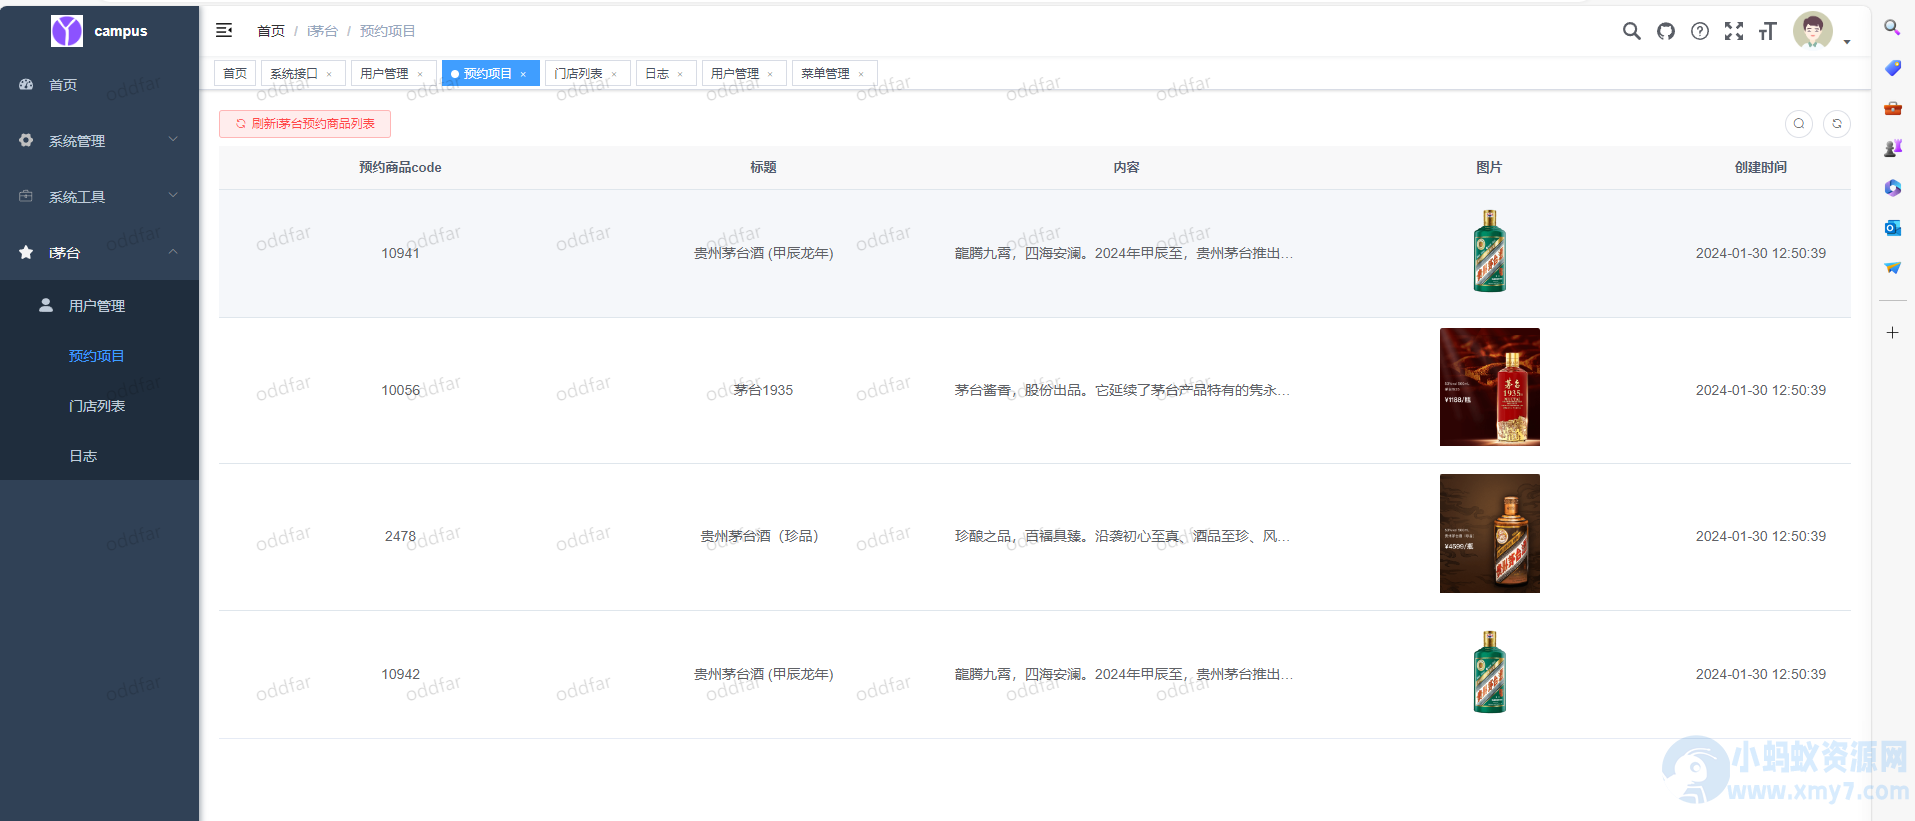1915x821 pixels.
Task: Open the header search magnifier icon
Action: (x=1631, y=31)
